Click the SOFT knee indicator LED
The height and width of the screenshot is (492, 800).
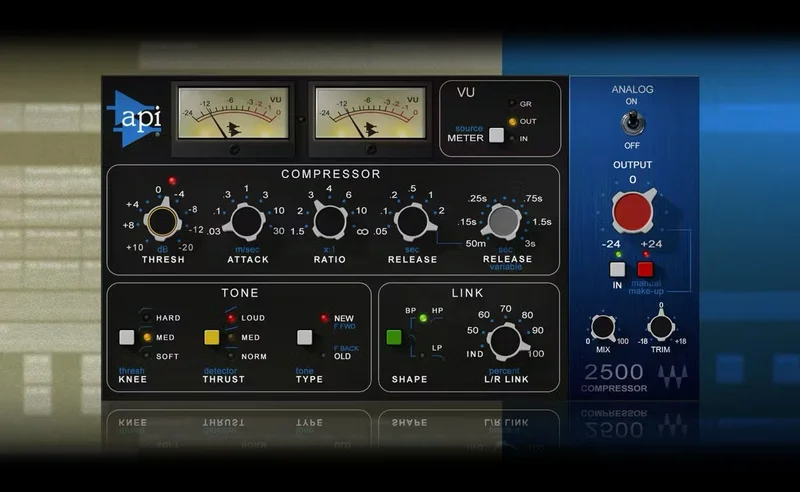click(146, 356)
